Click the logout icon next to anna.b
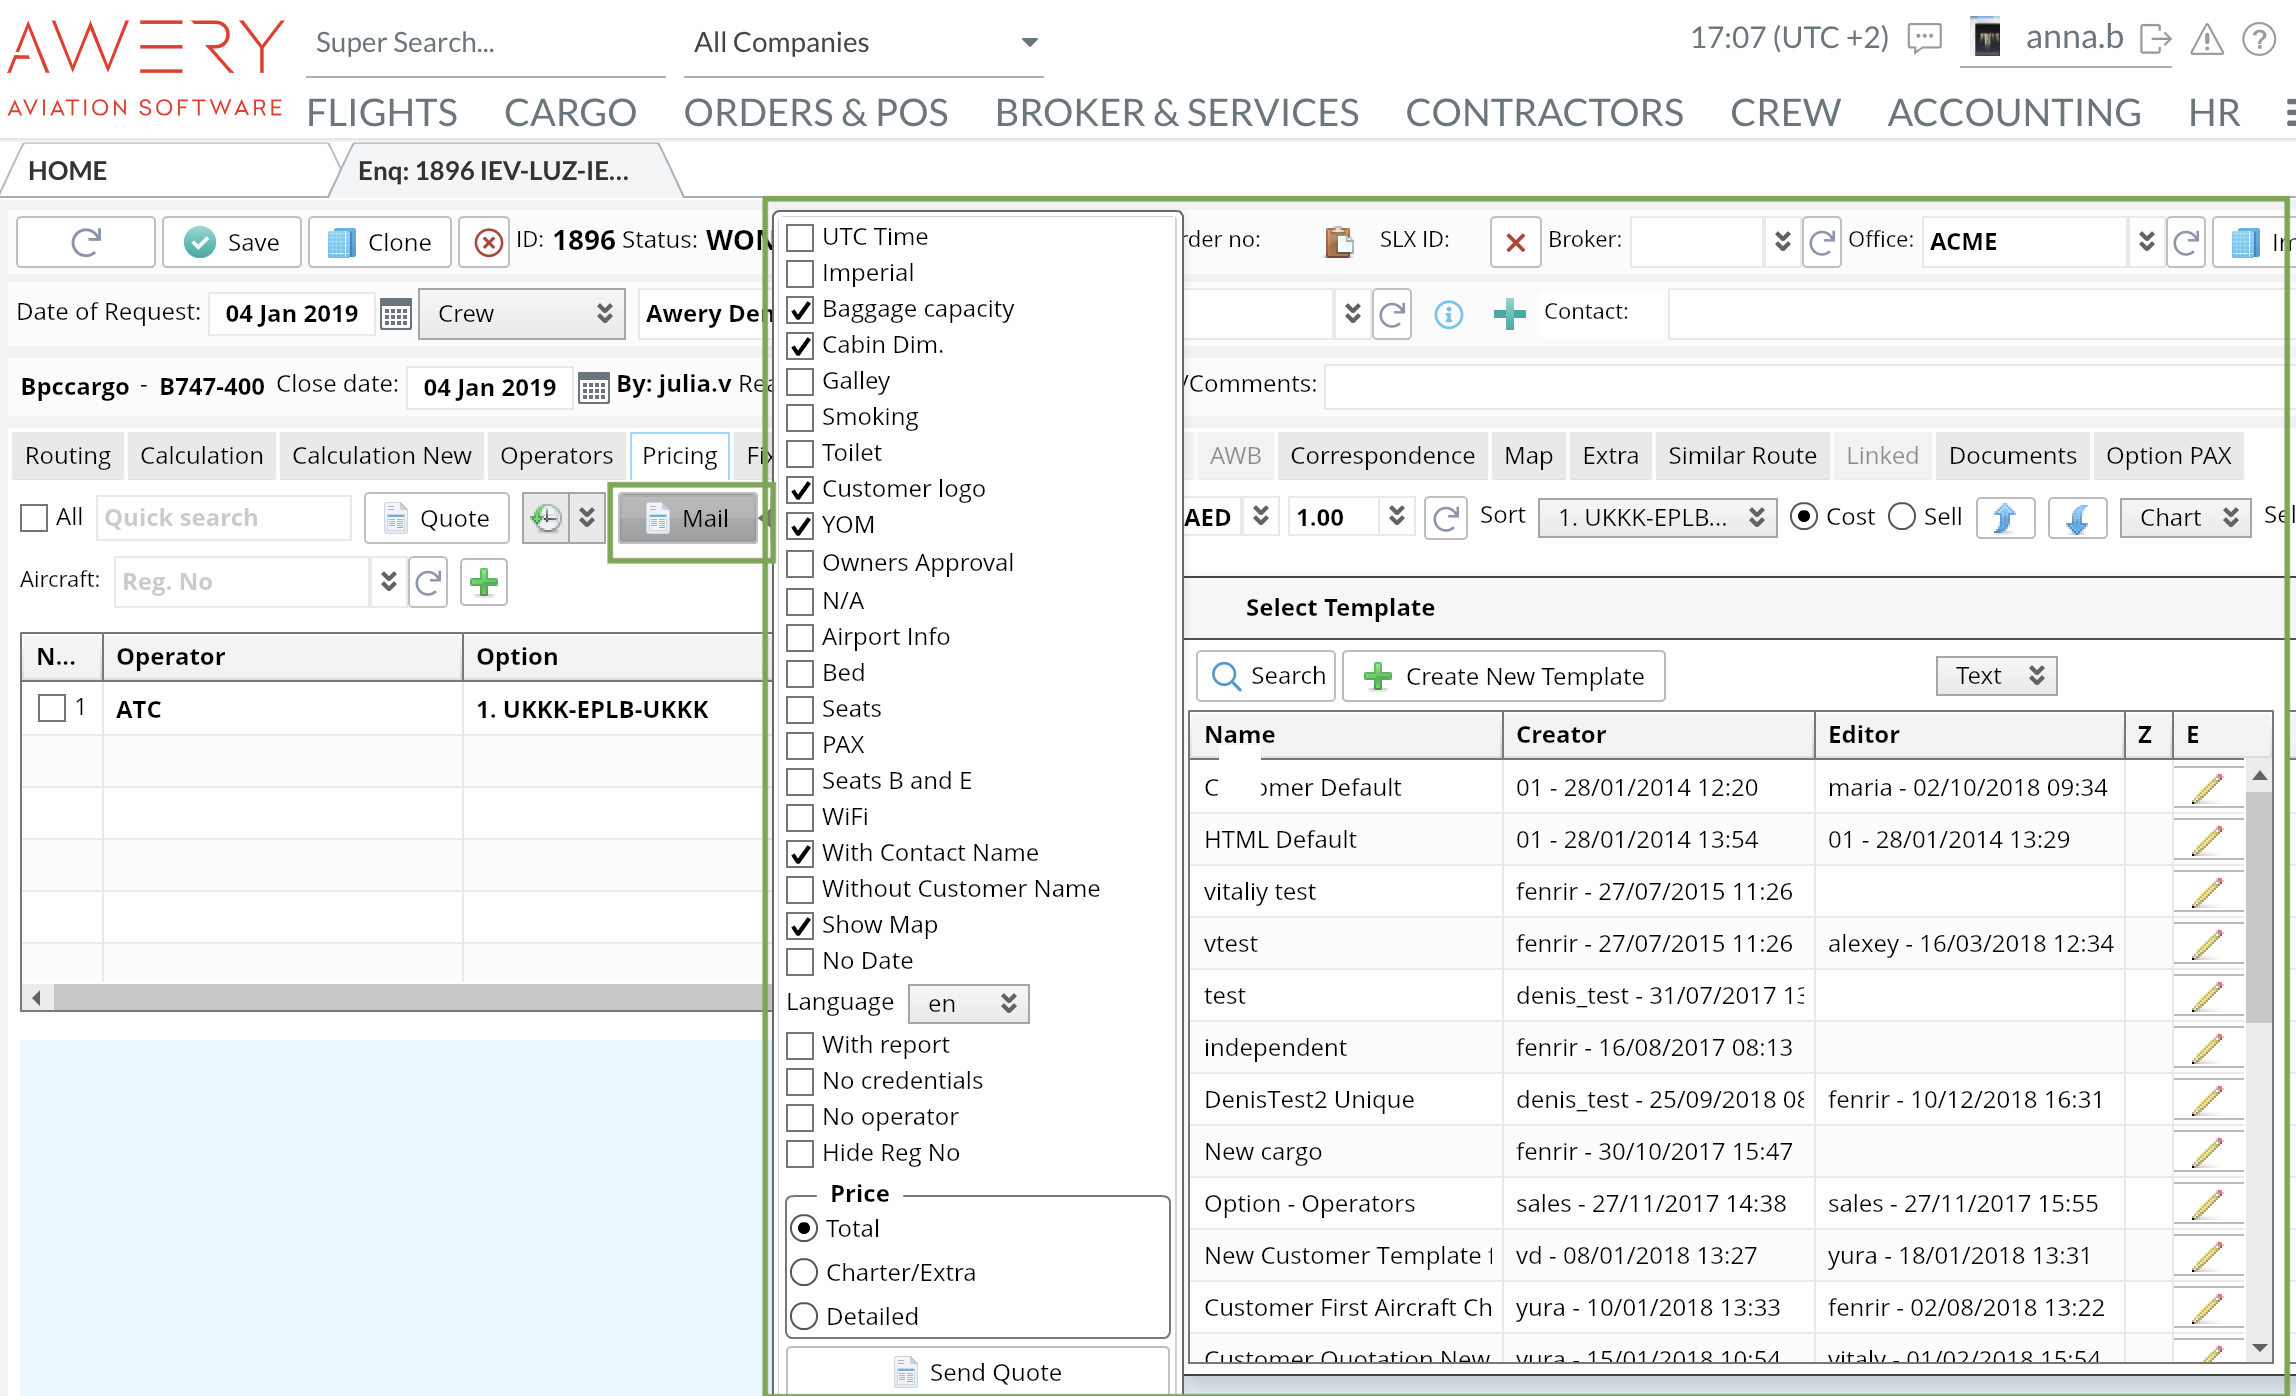This screenshot has height=1396, width=2296. (x=2155, y=40)
